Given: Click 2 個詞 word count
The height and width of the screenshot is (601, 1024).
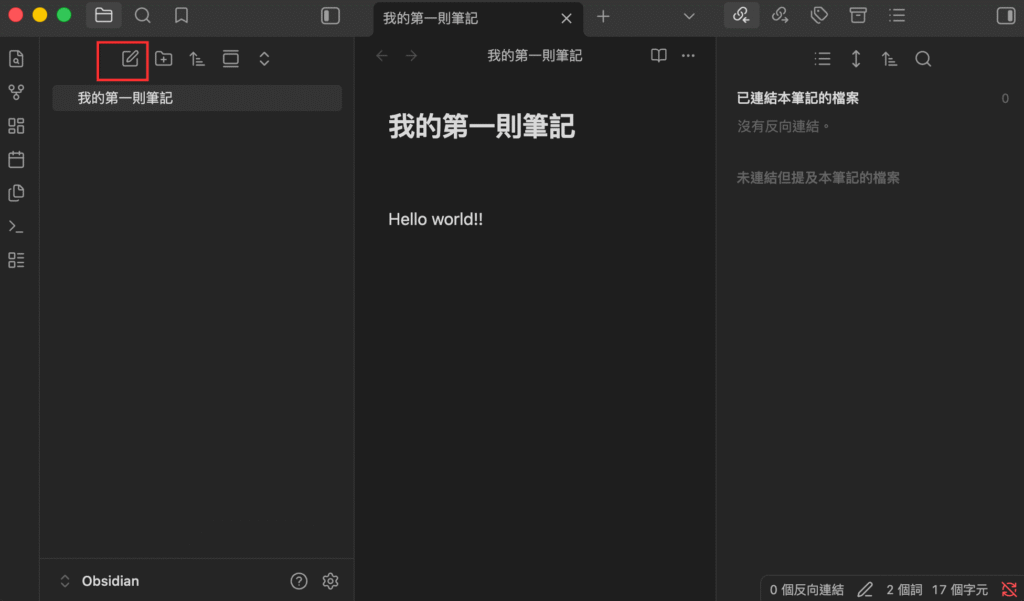Looking at the screenshot, I should coord(904,590).
